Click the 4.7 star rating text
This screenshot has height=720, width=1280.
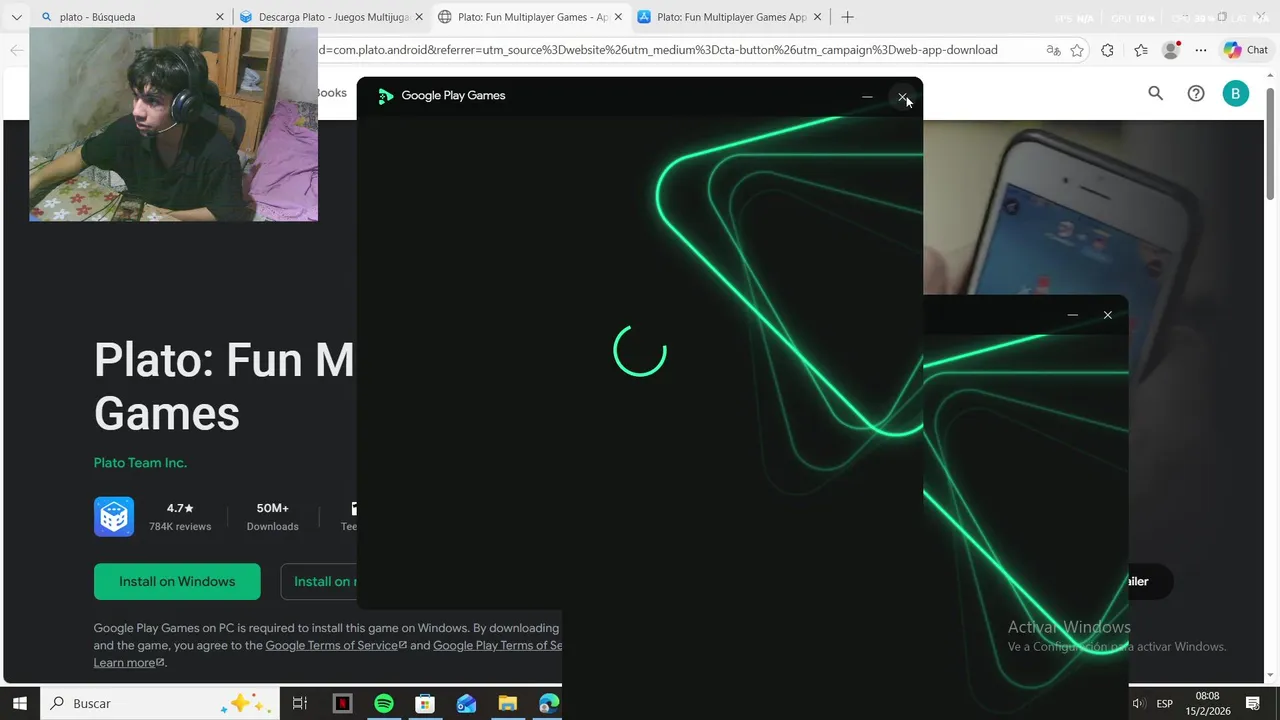point(180,508)
